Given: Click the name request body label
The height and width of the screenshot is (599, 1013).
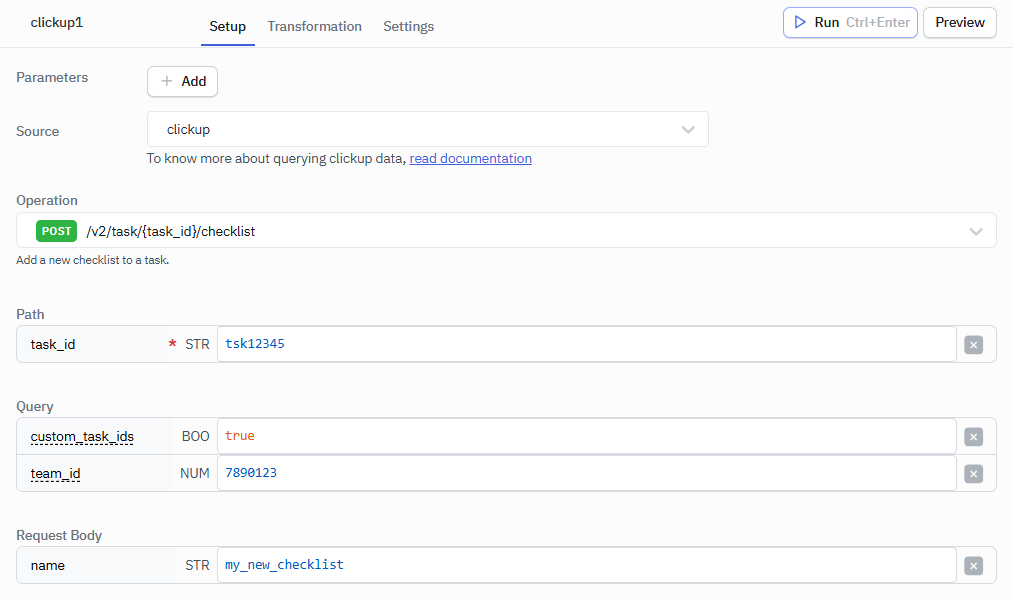Looking at the screenshot, I should (x=48, y=565).
